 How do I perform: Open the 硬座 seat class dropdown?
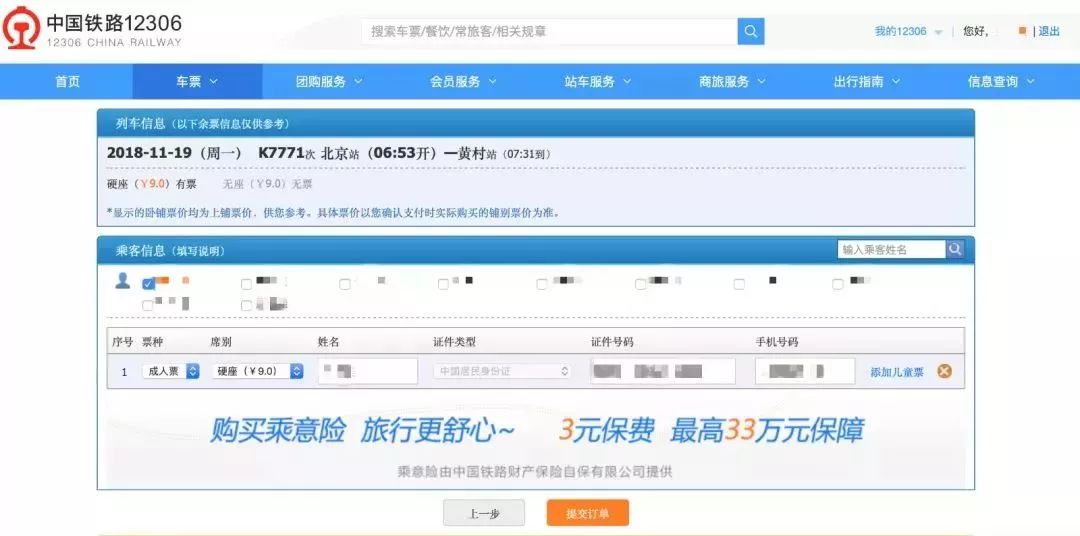click(x=258, y=371)
